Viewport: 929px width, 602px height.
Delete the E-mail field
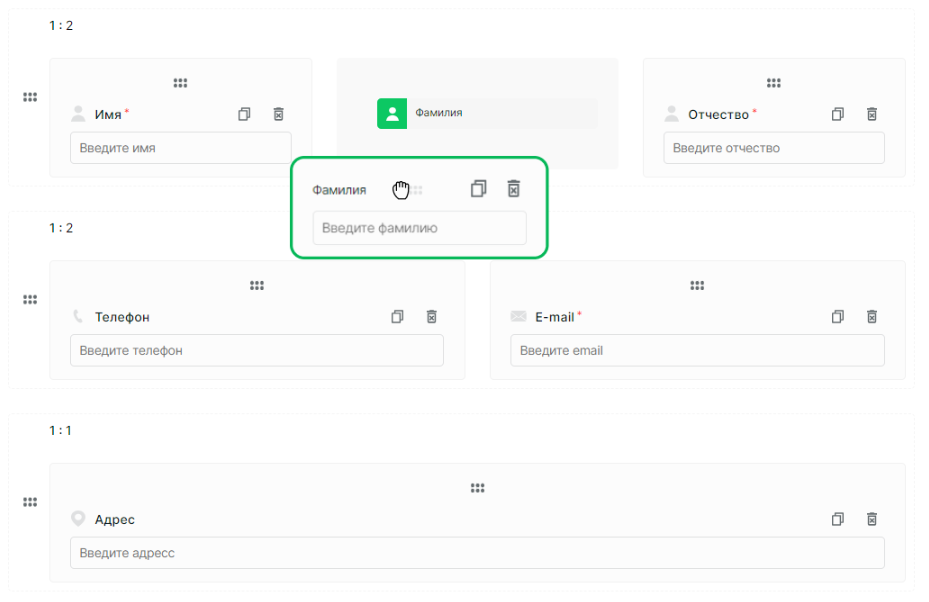(872, 316)
